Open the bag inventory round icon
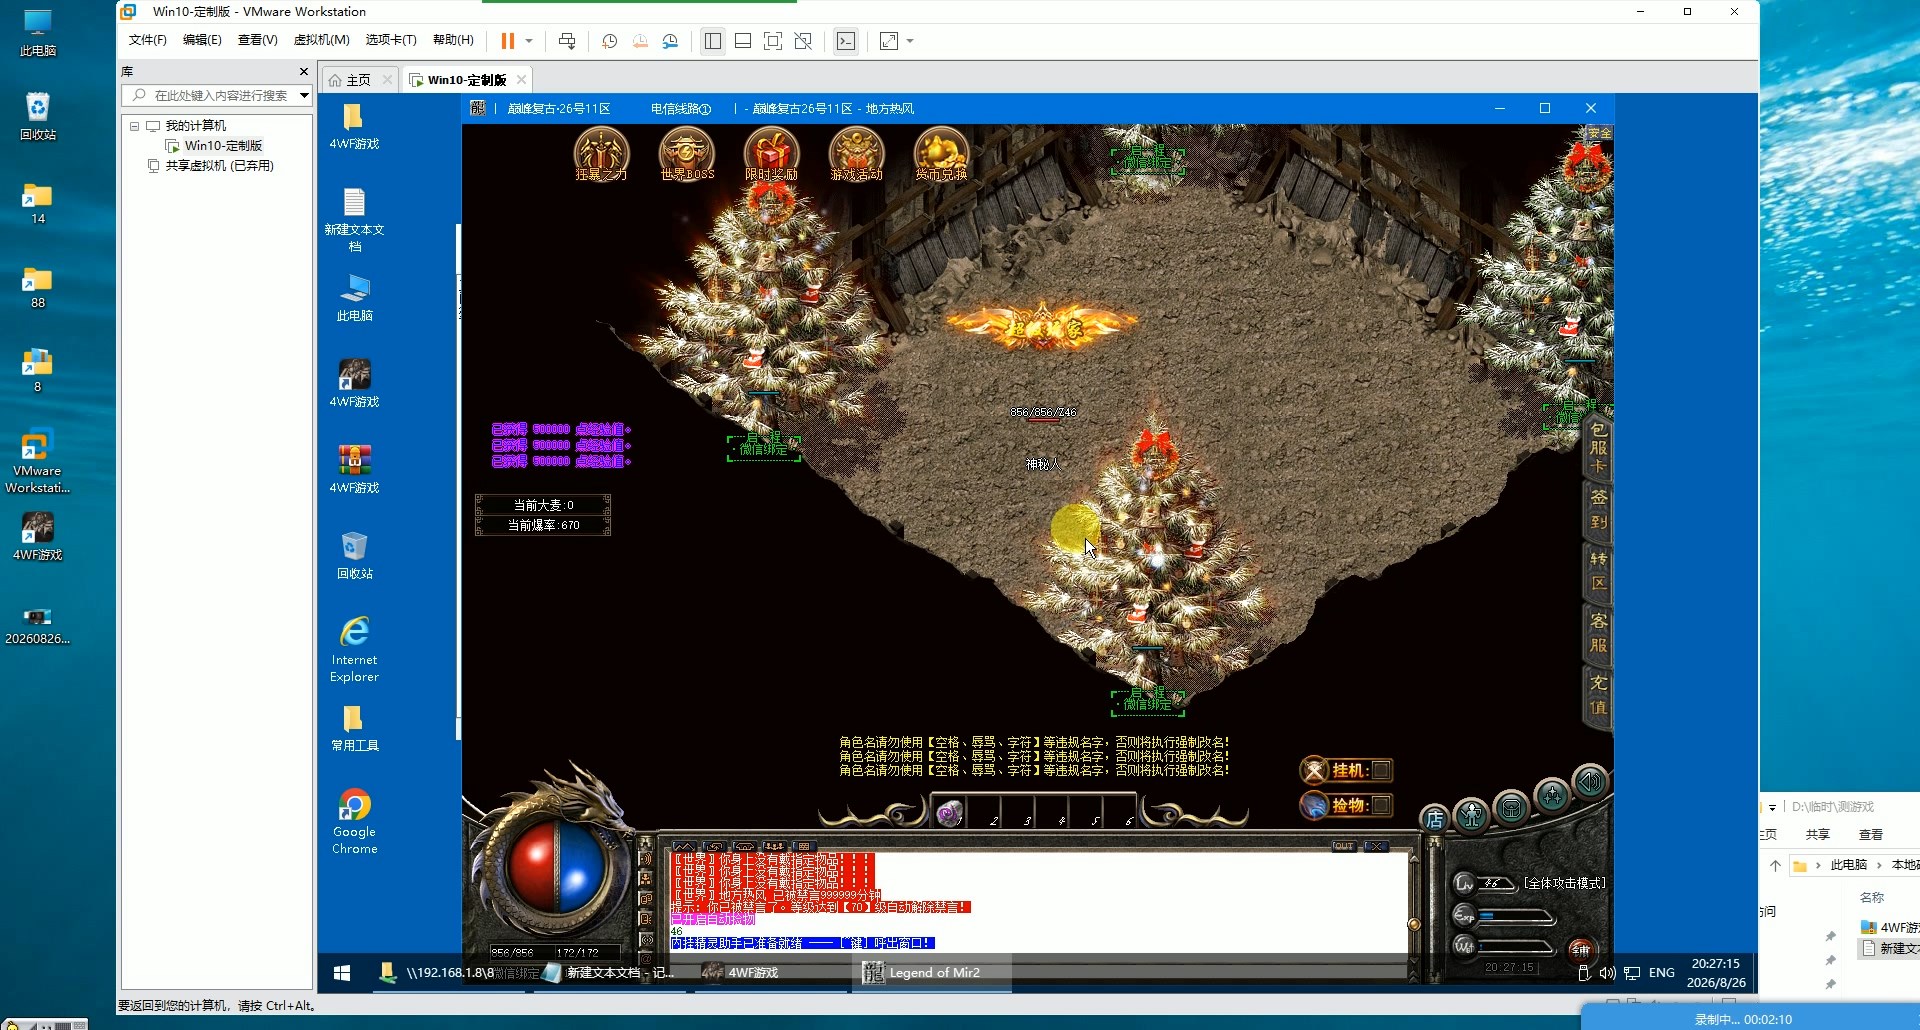The width and height of the screenshot is (1920, 1030). point(1511,806)
